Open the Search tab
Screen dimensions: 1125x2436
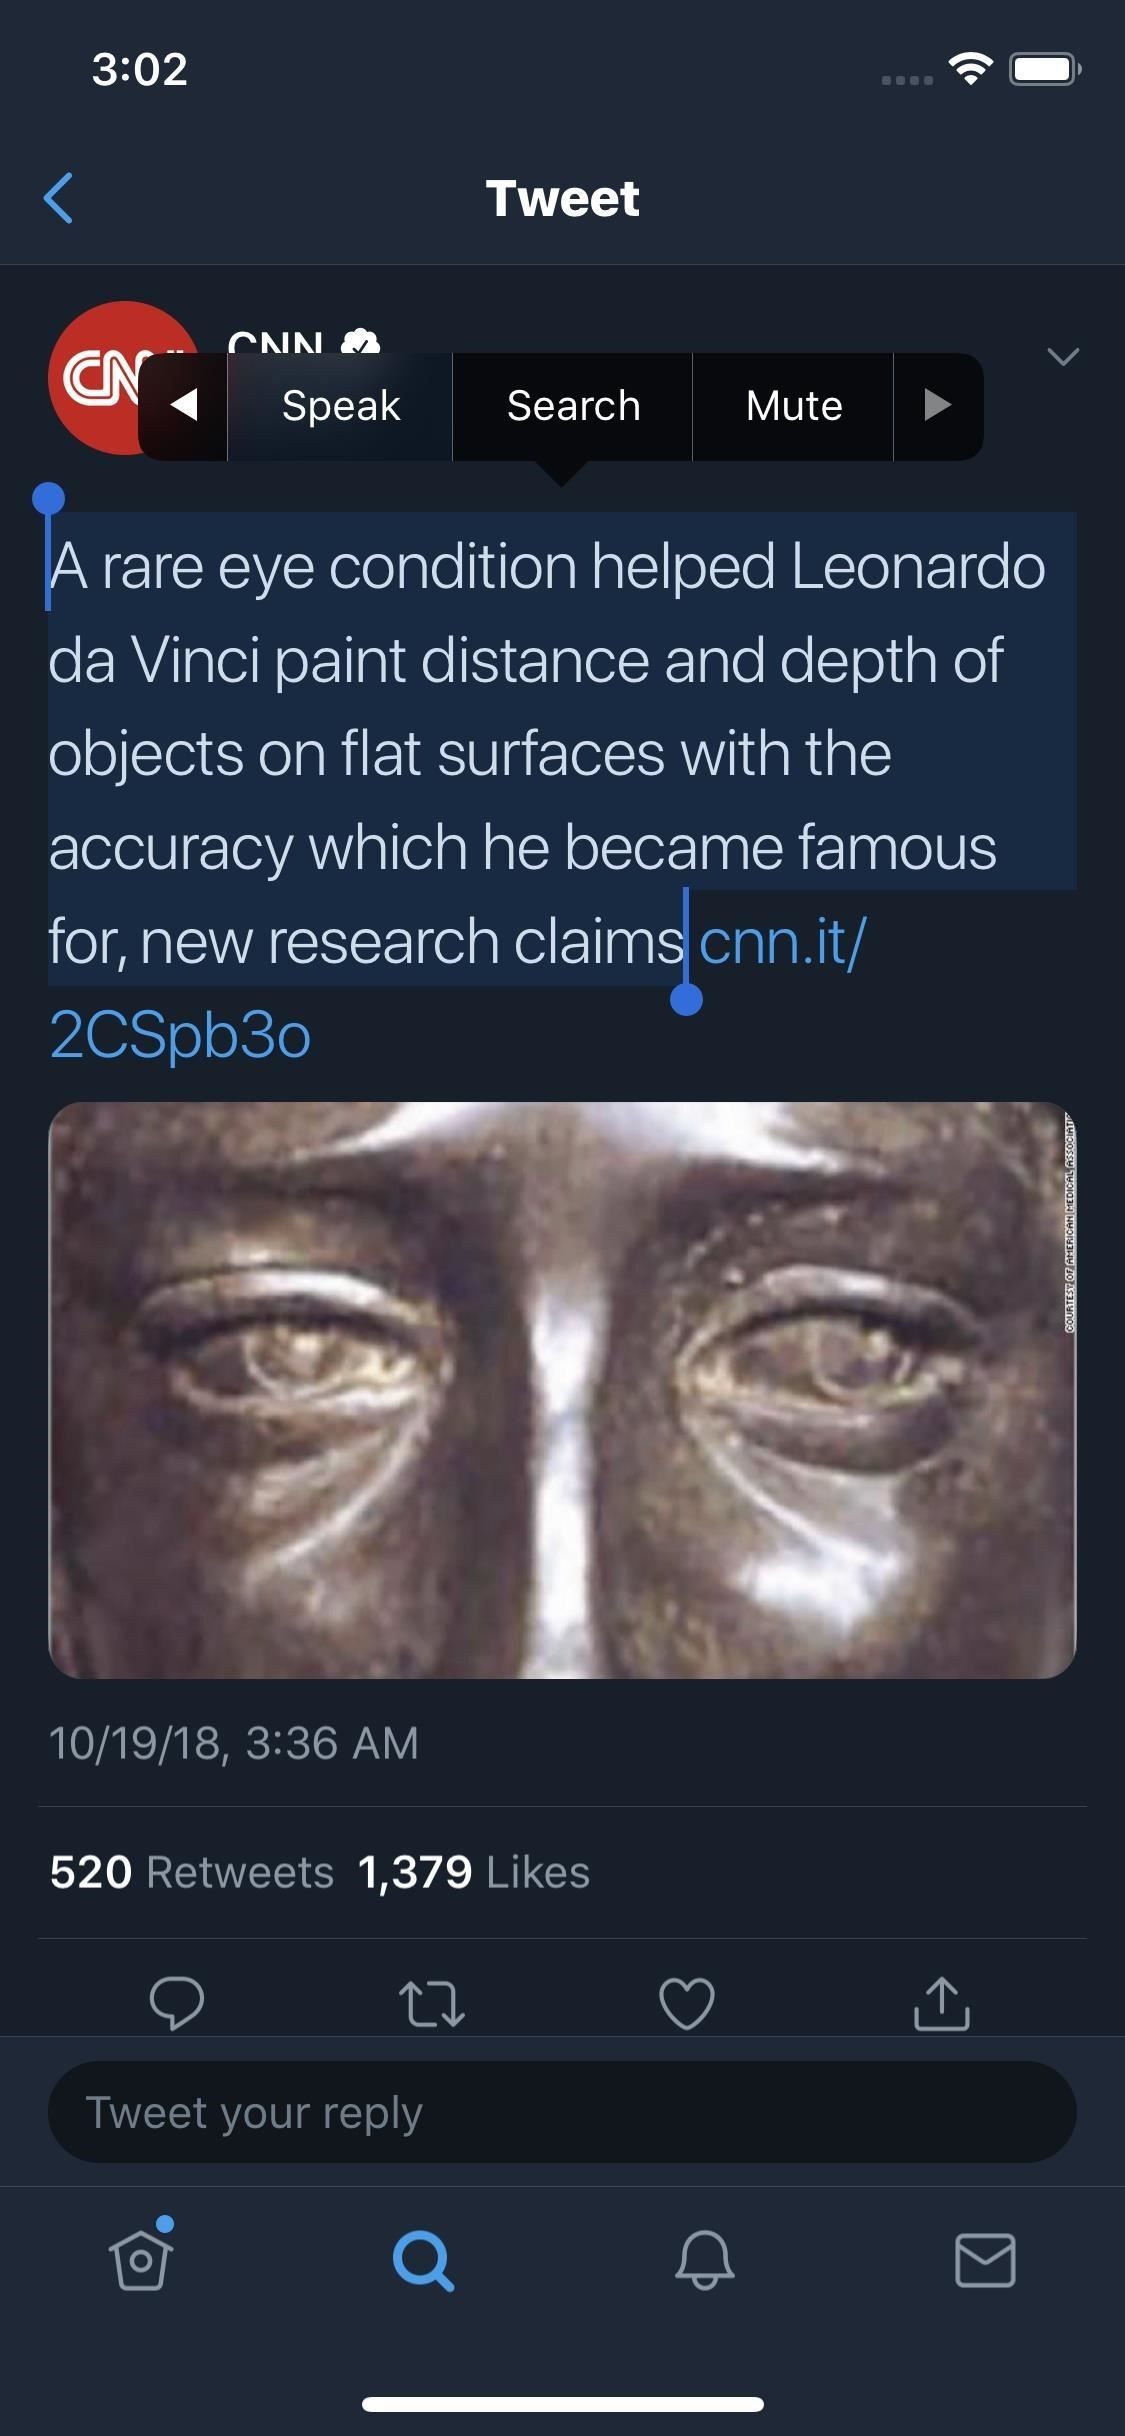coord(423,2260)
